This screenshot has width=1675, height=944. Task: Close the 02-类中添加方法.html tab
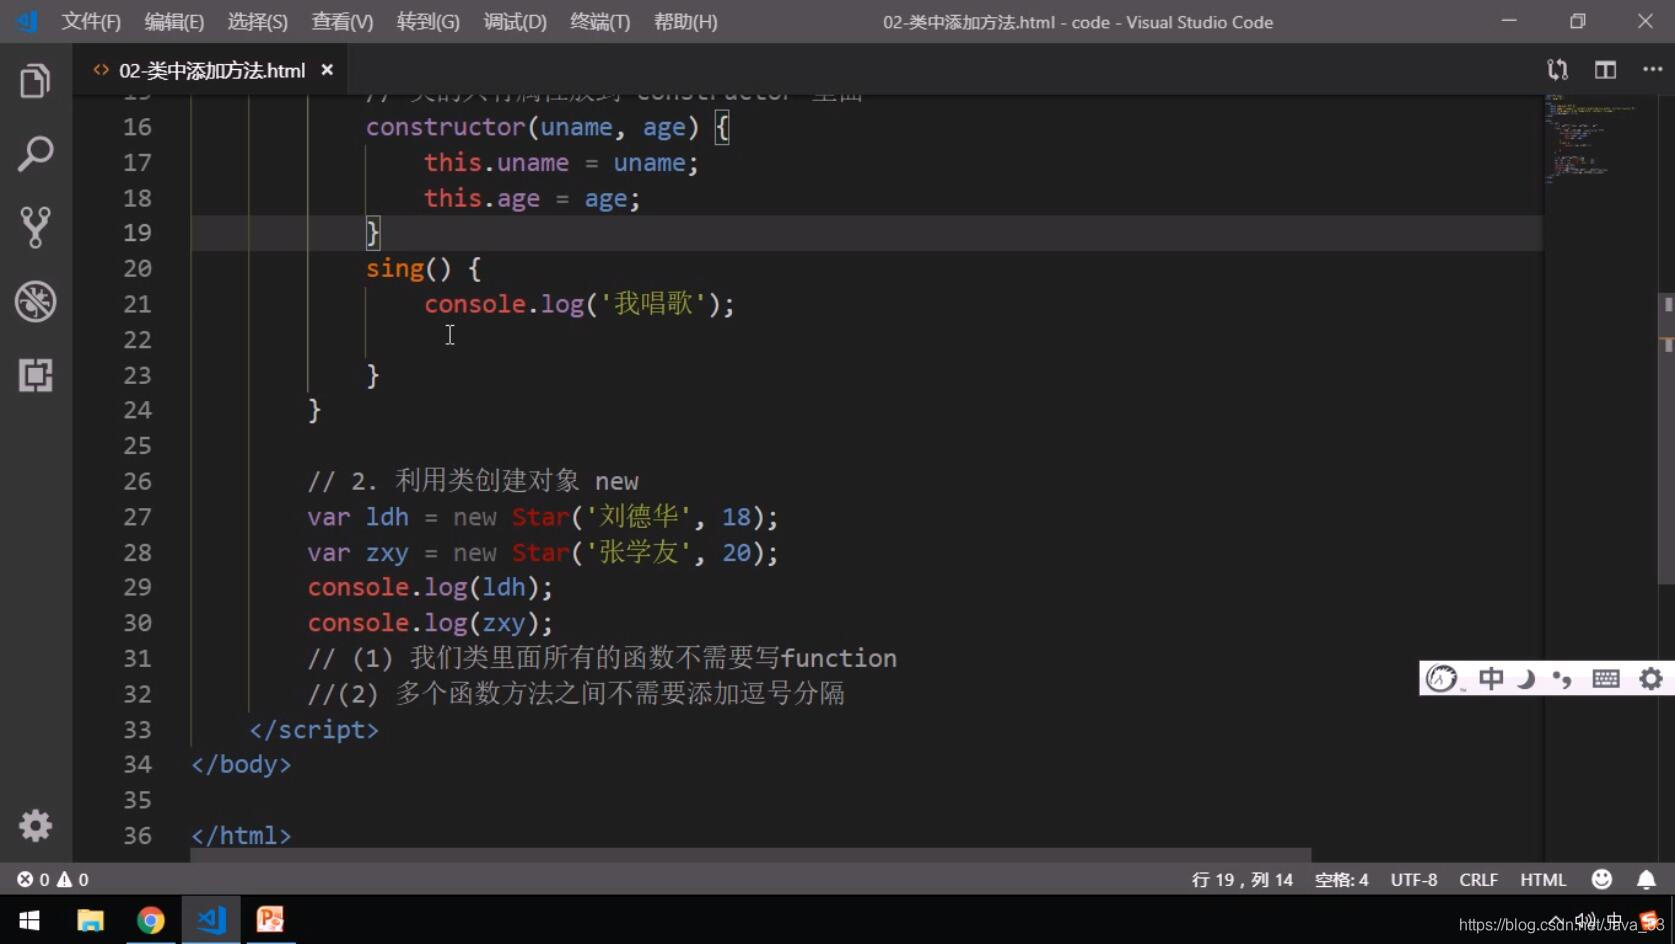327,70
